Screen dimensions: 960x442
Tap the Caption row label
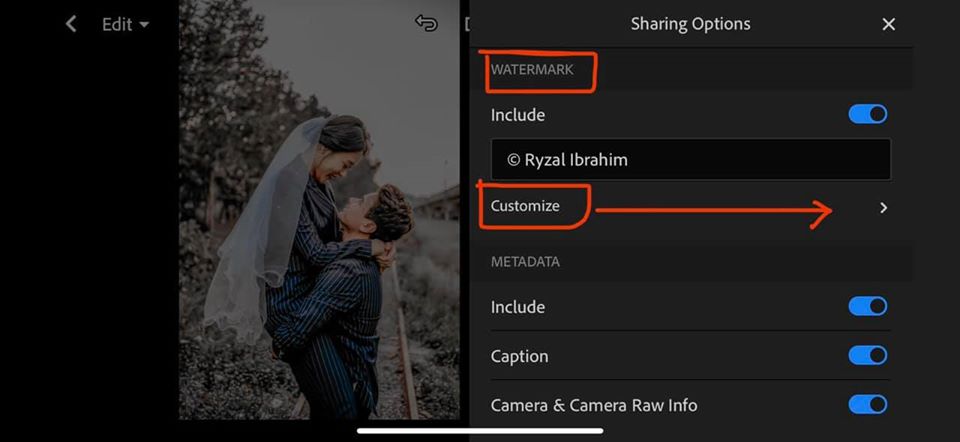(519, 356)
